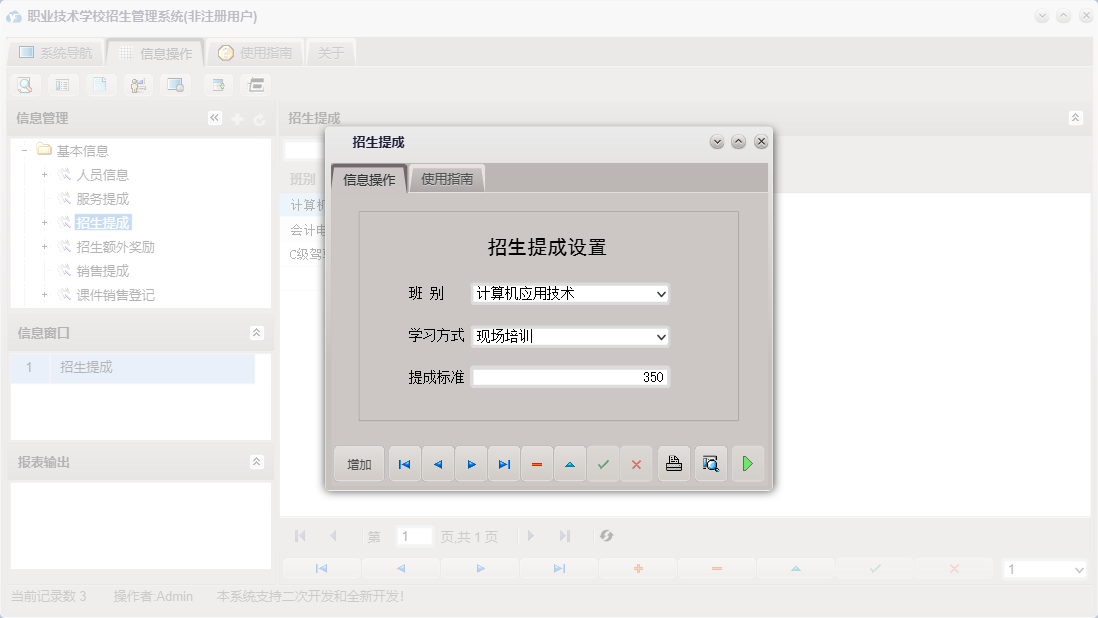Click the 提成标准 input field
Image resolution: width=1098 pixels, height=618 pixels.
point(570,376)
